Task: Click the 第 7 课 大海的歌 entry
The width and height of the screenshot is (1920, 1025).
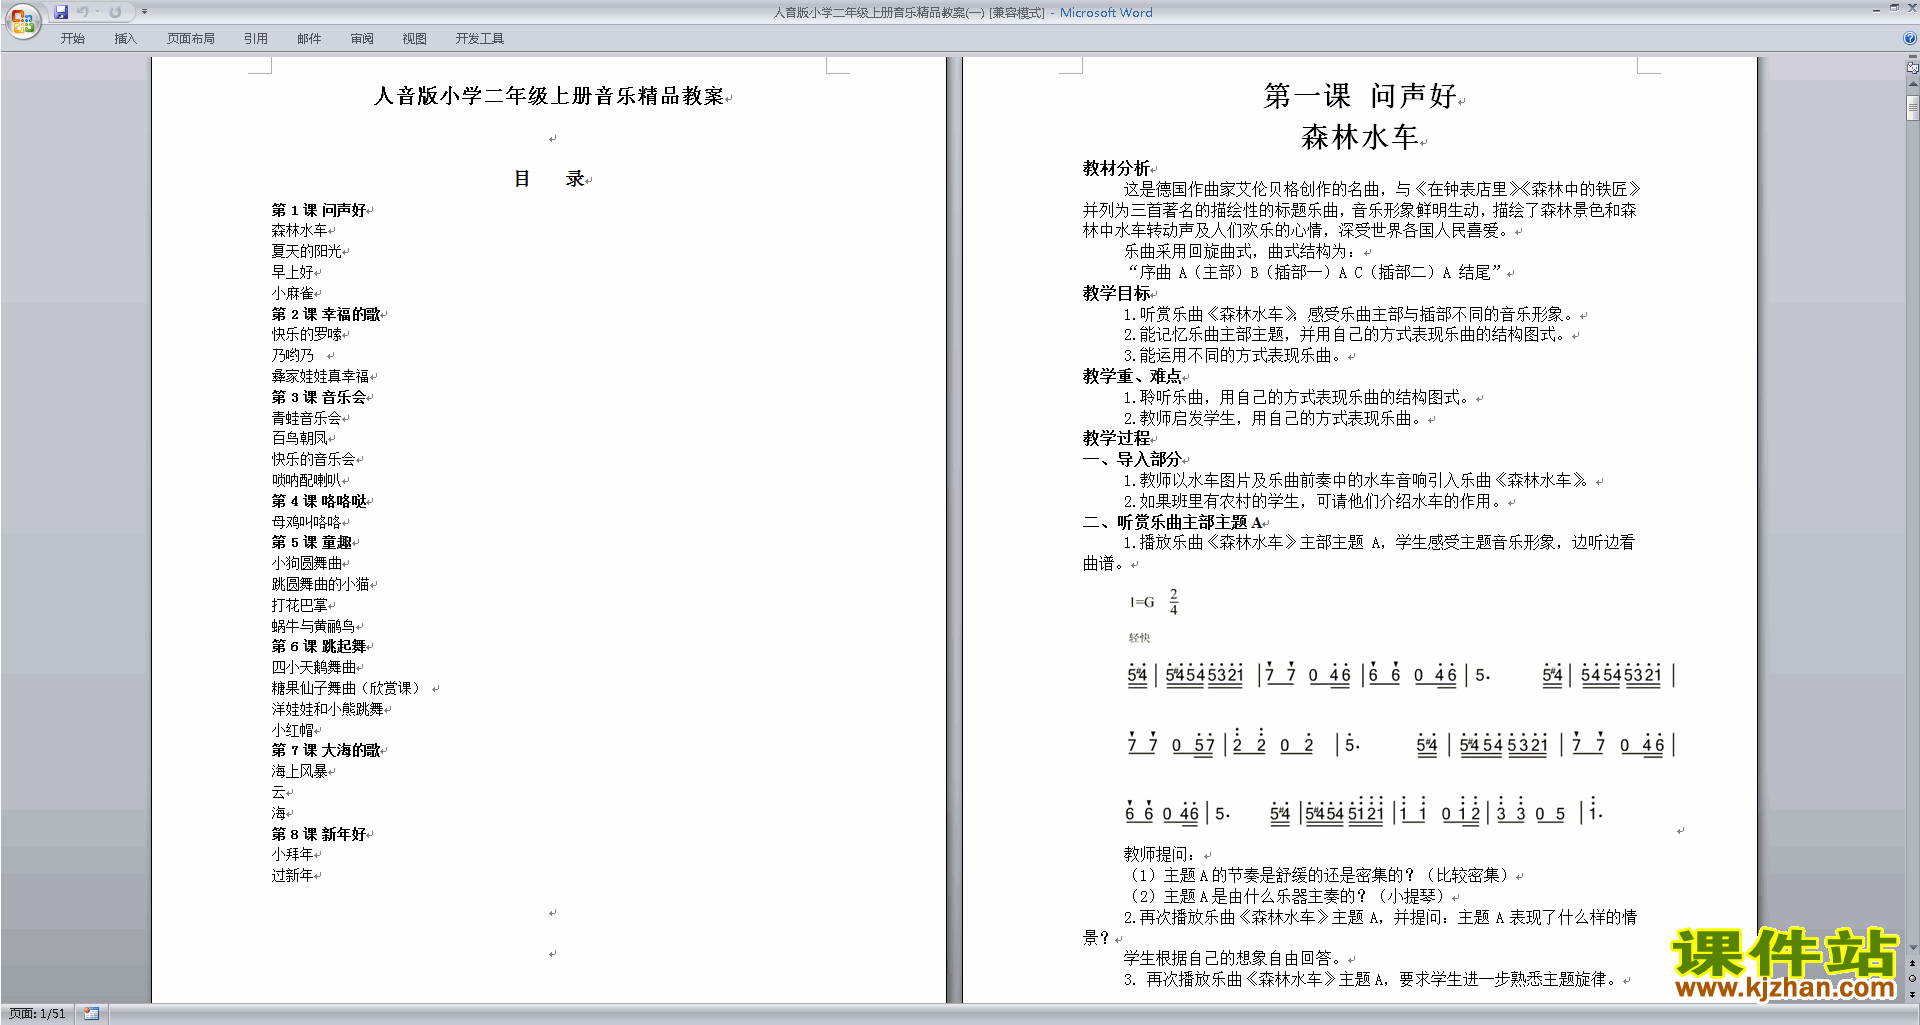Action: pos(326,750)
